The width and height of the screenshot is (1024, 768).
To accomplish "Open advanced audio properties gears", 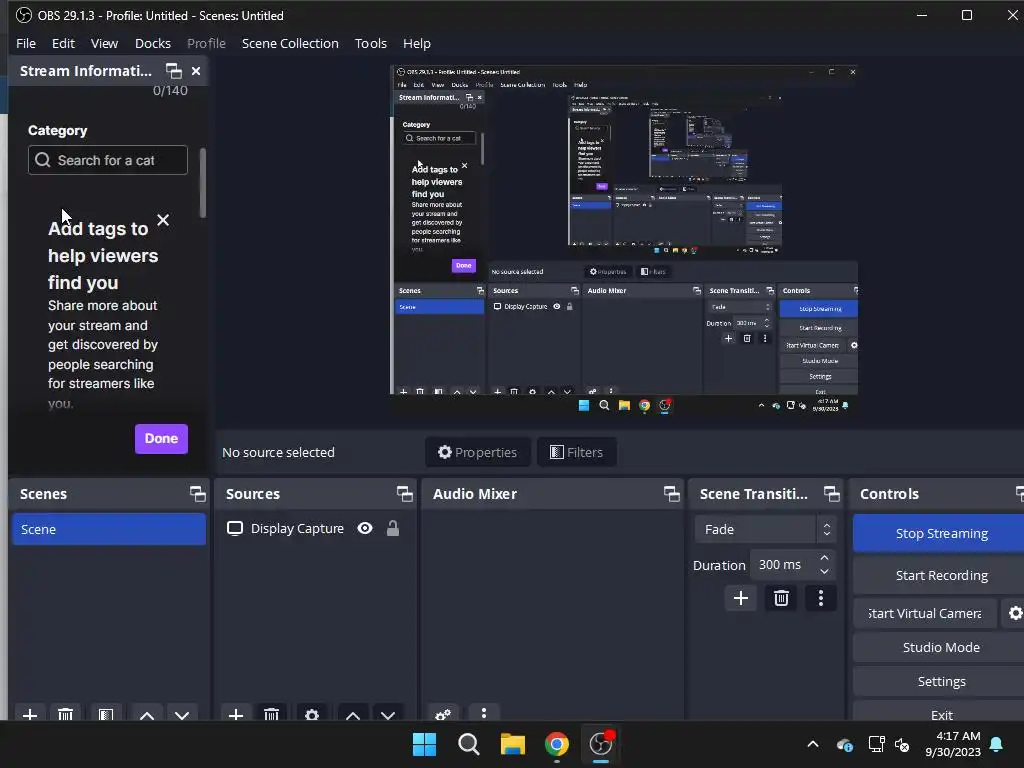I will click(443, 714).
